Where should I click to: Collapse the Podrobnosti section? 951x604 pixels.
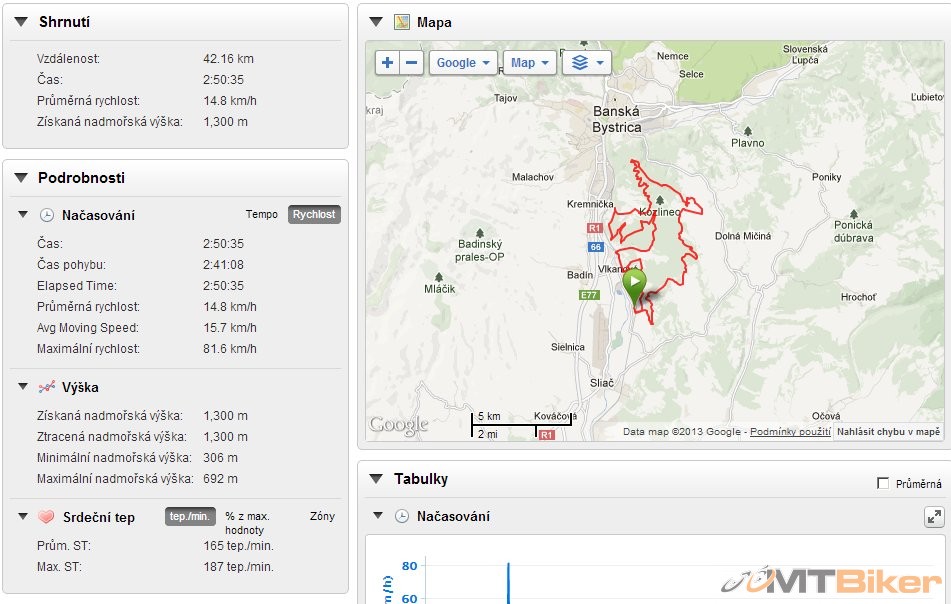tap(21, 178)
